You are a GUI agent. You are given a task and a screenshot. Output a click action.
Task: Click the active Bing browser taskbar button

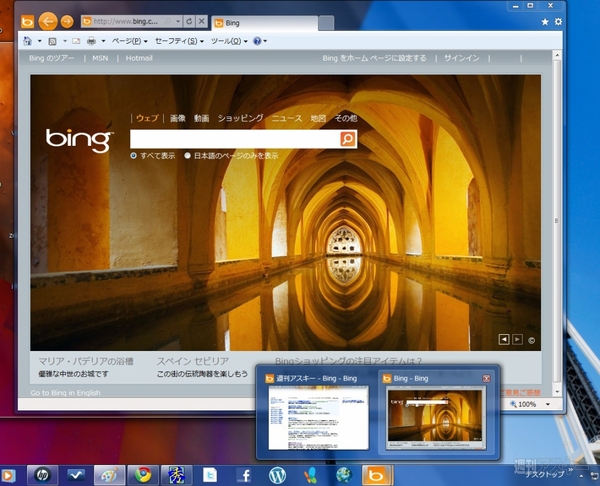(377, 475)
